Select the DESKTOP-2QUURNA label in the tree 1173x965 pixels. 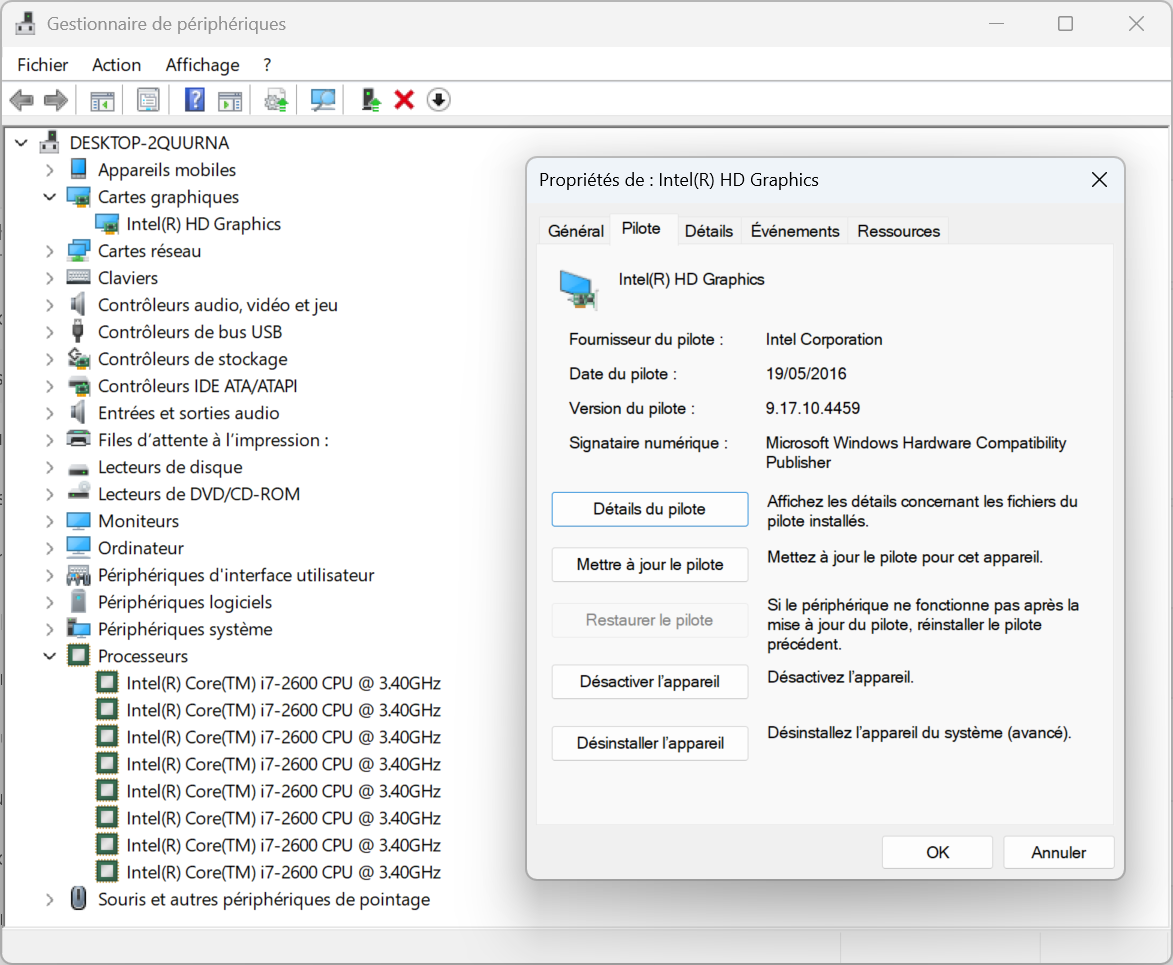coord(150,143)
